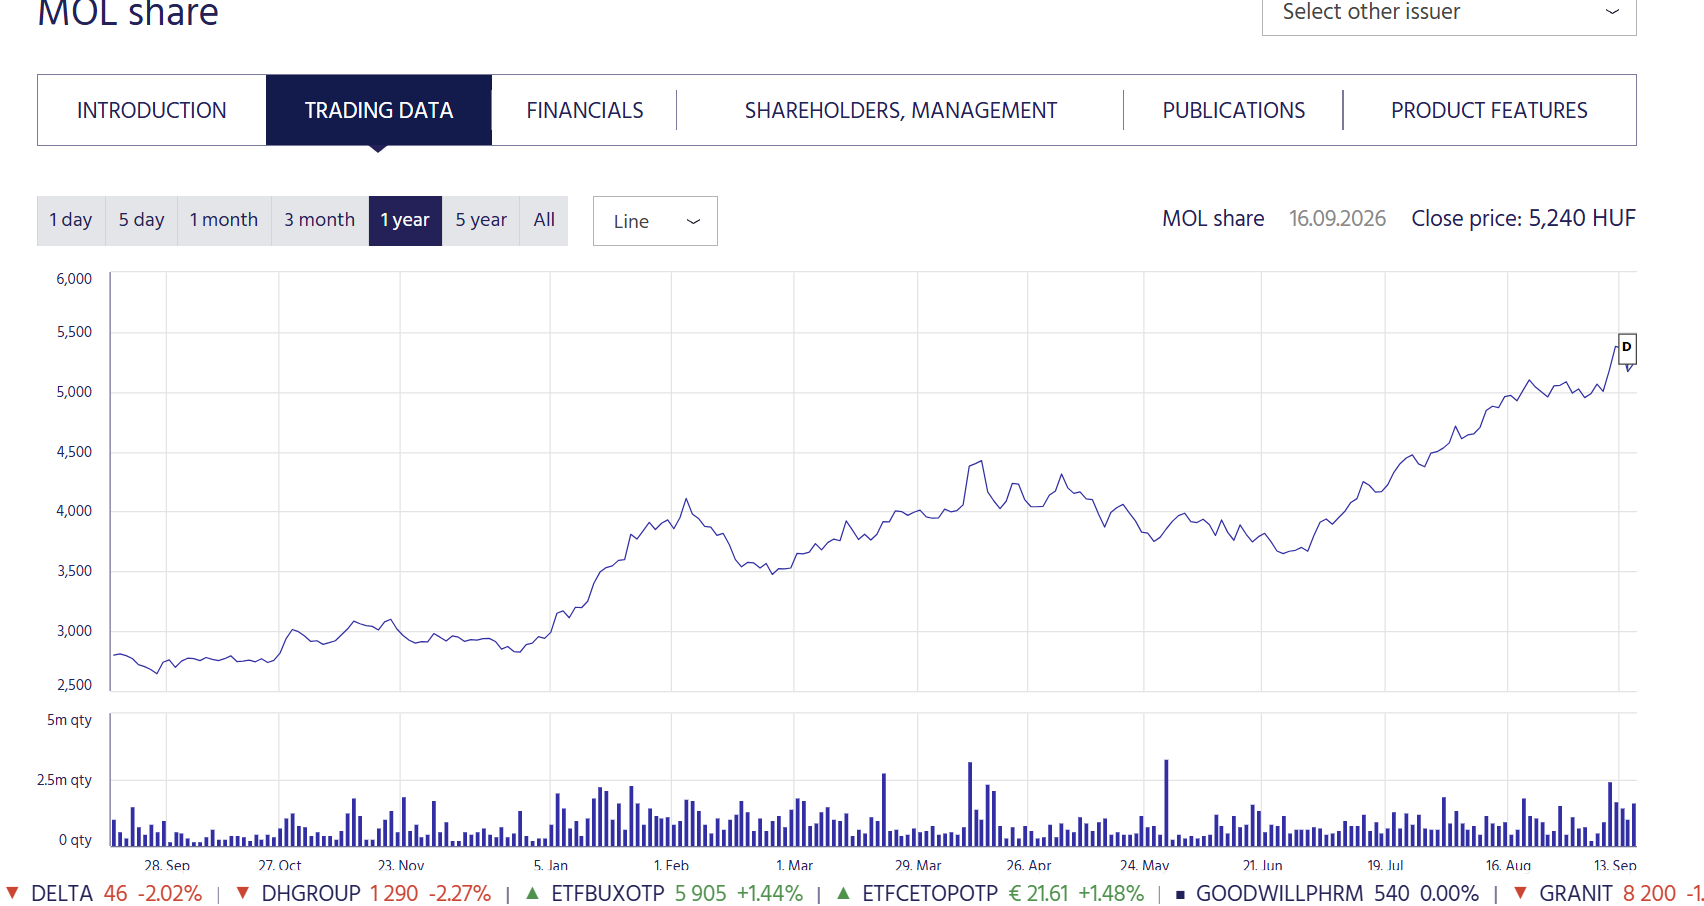Viewport: 1704px width, 906px height.
Task: Click the red down arrow beside DHGROUP
Action: point(242,893)
